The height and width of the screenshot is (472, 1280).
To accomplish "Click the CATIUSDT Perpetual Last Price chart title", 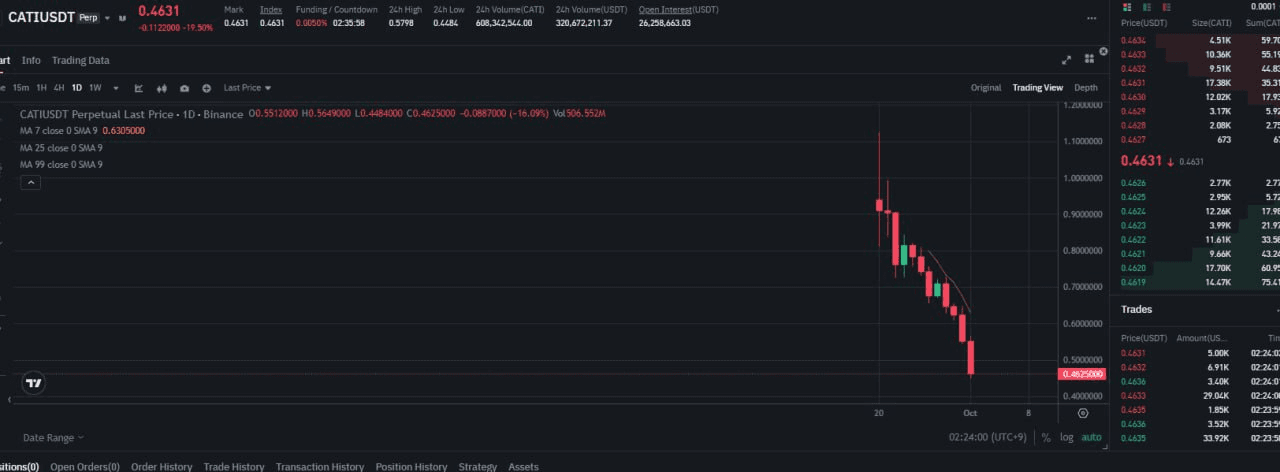I will tap(131, 114).
